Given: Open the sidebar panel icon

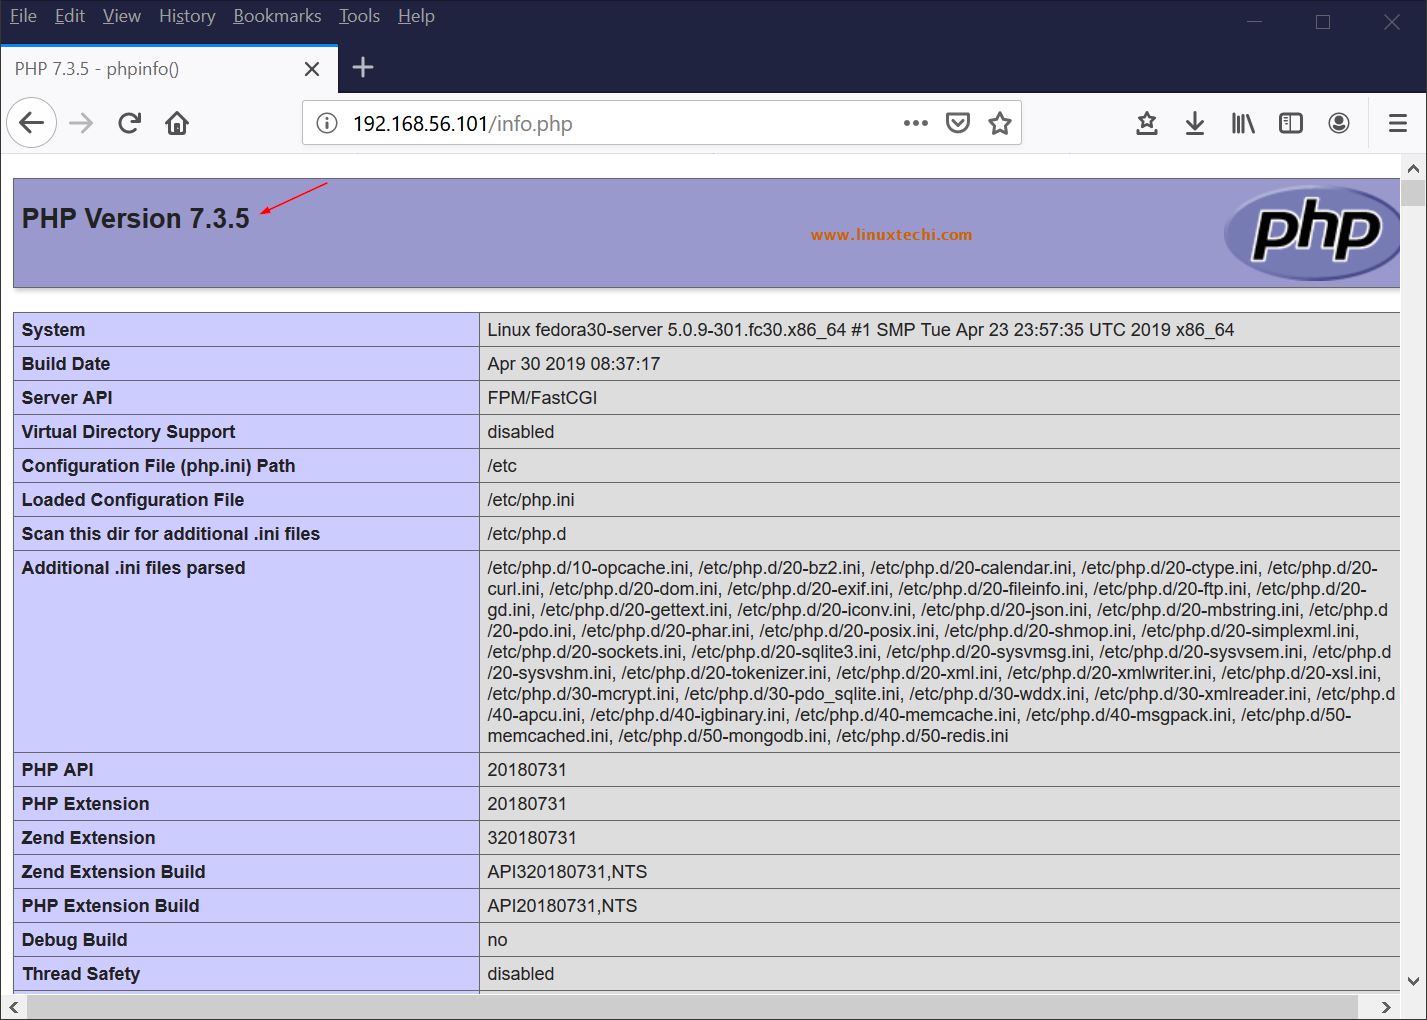Looking at the screenshot, I should coord(1290,122).
